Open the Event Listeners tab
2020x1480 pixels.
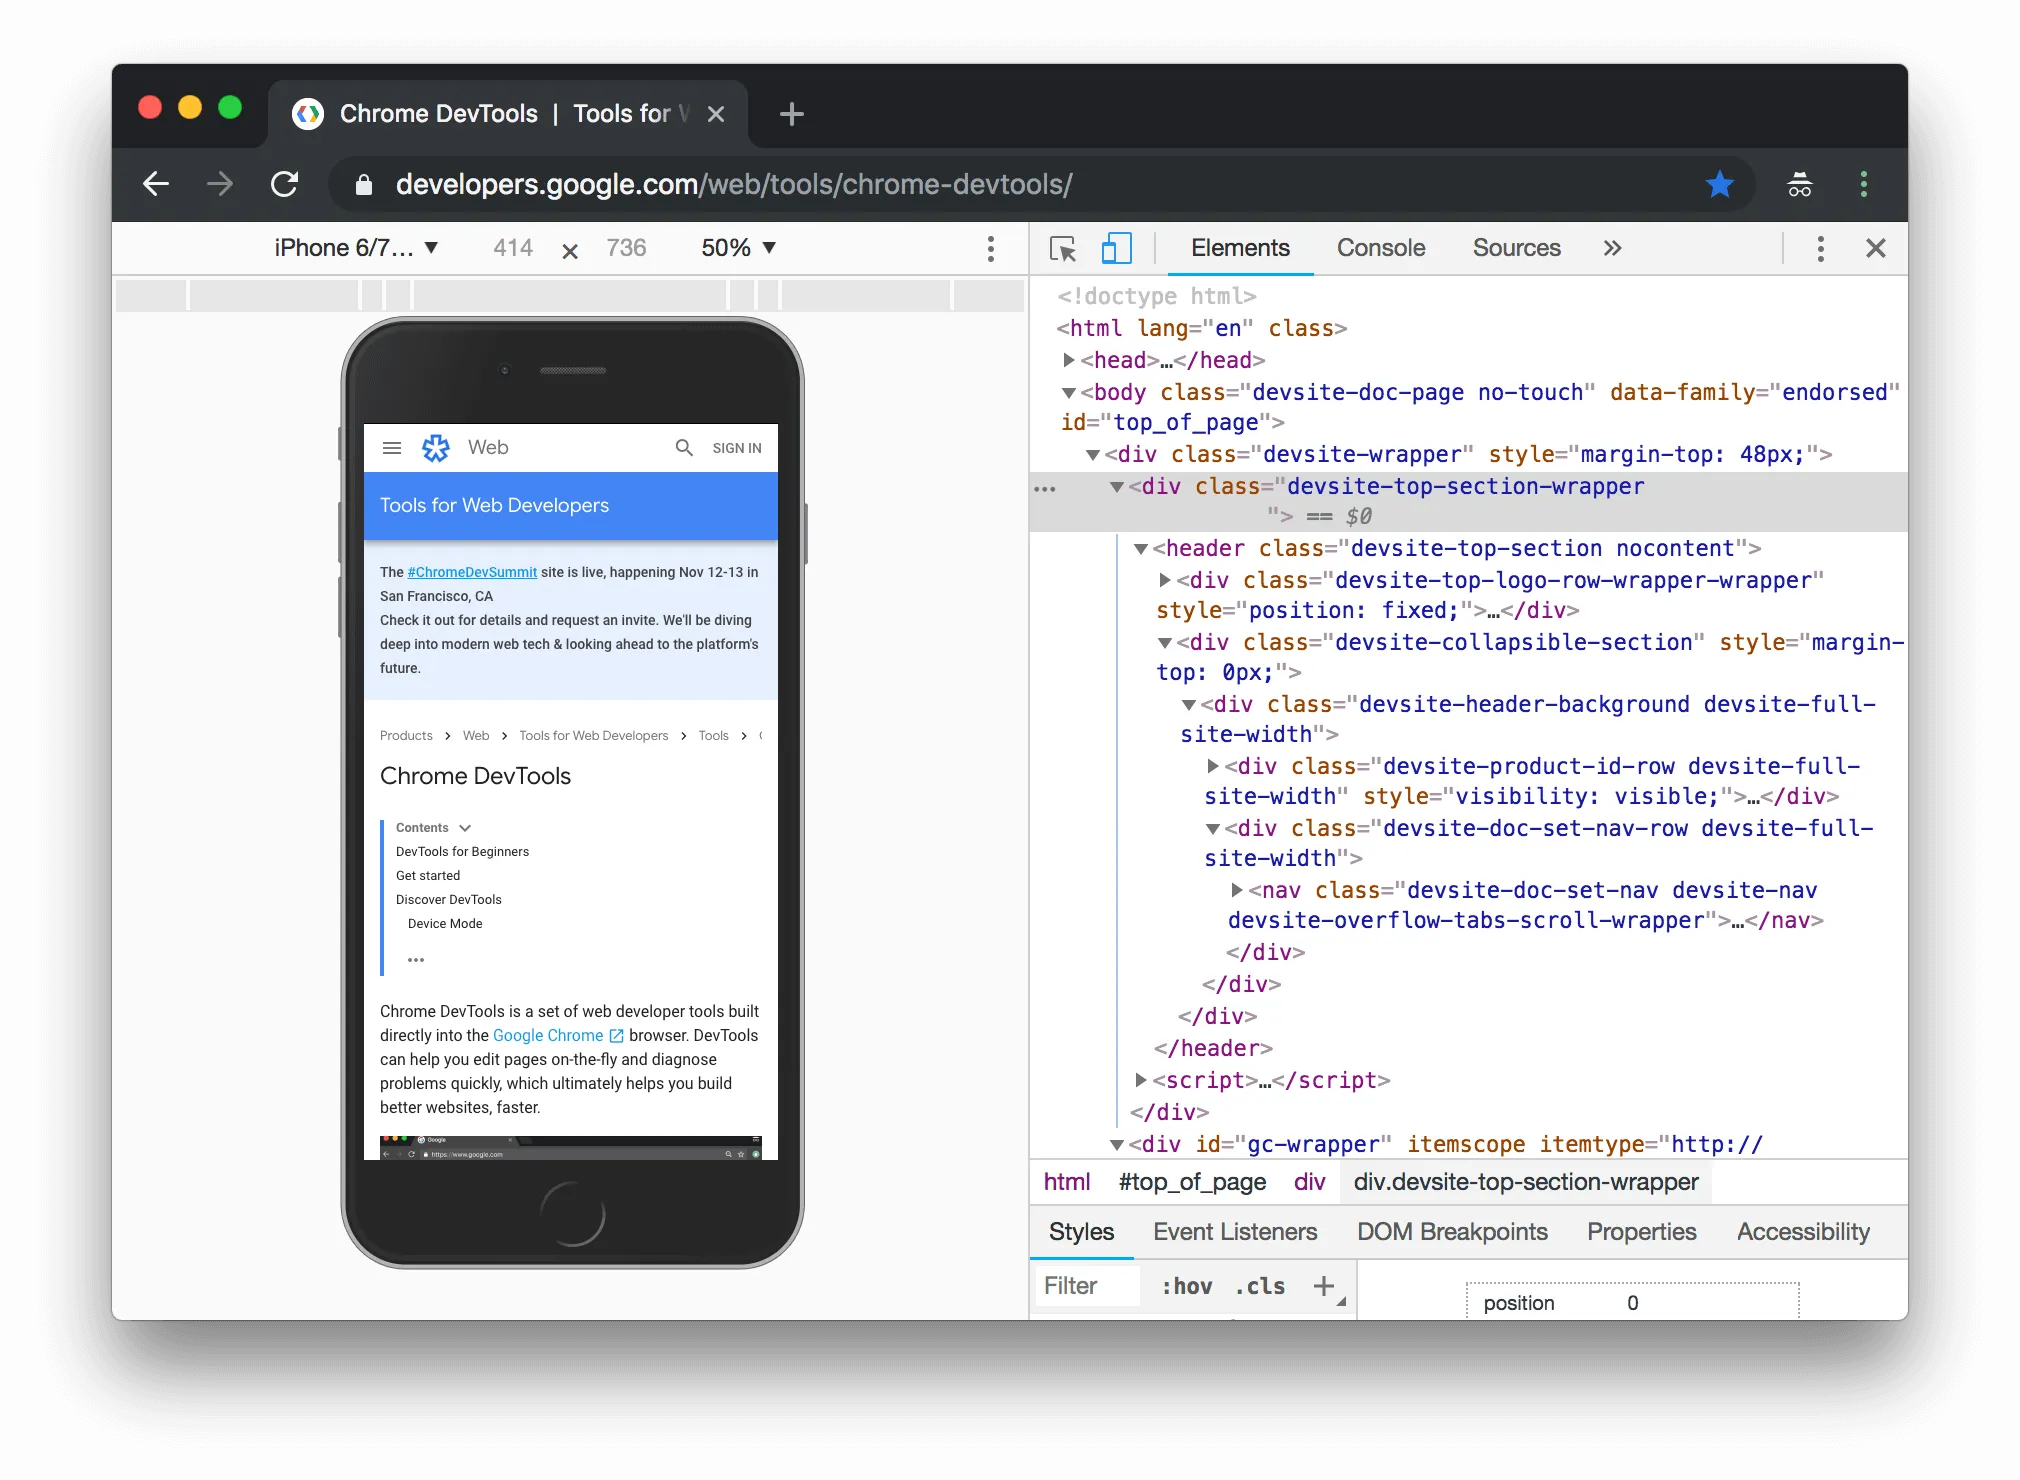pyautogui.click(x=1235, y=1232)
